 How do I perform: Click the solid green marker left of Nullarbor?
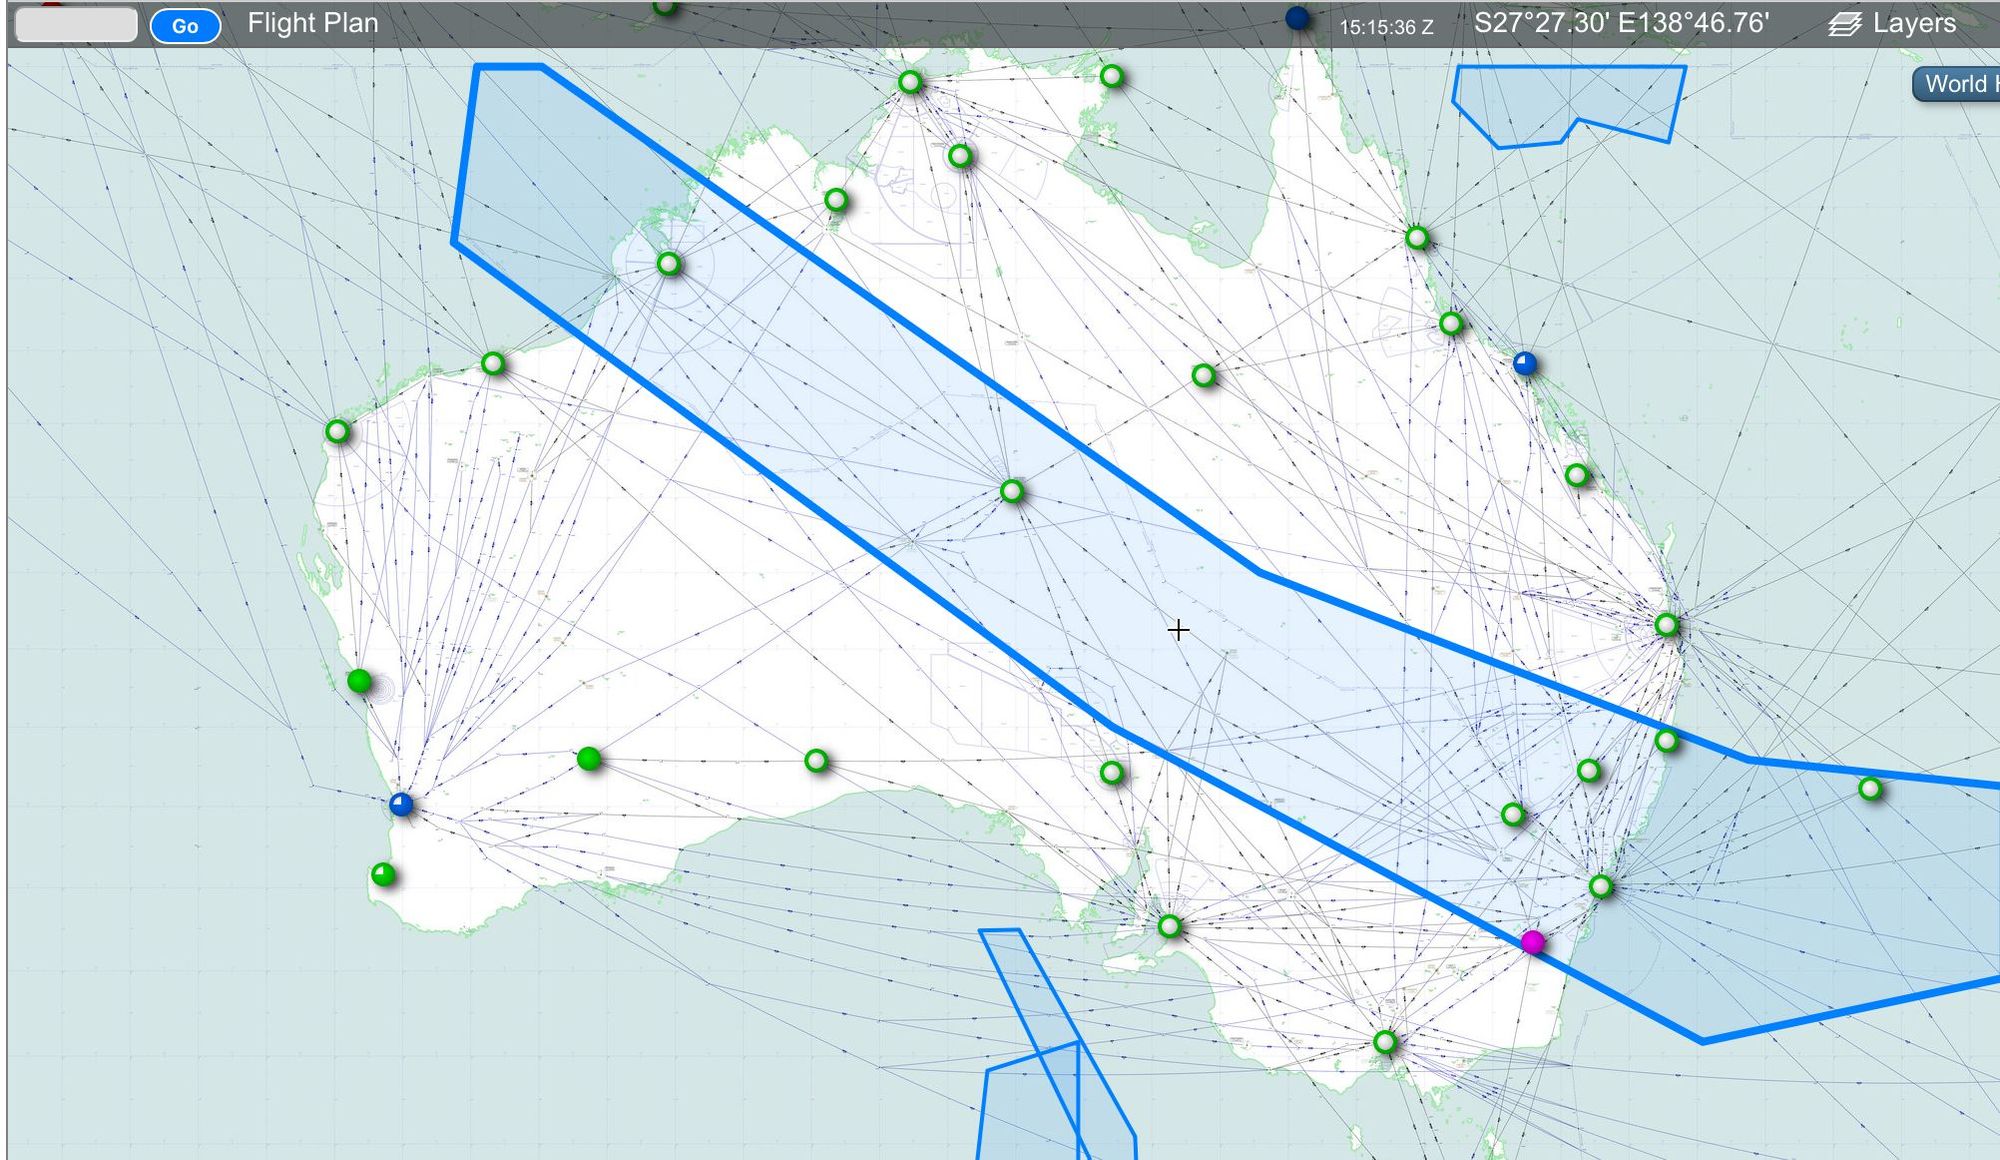tap(589, 759)
